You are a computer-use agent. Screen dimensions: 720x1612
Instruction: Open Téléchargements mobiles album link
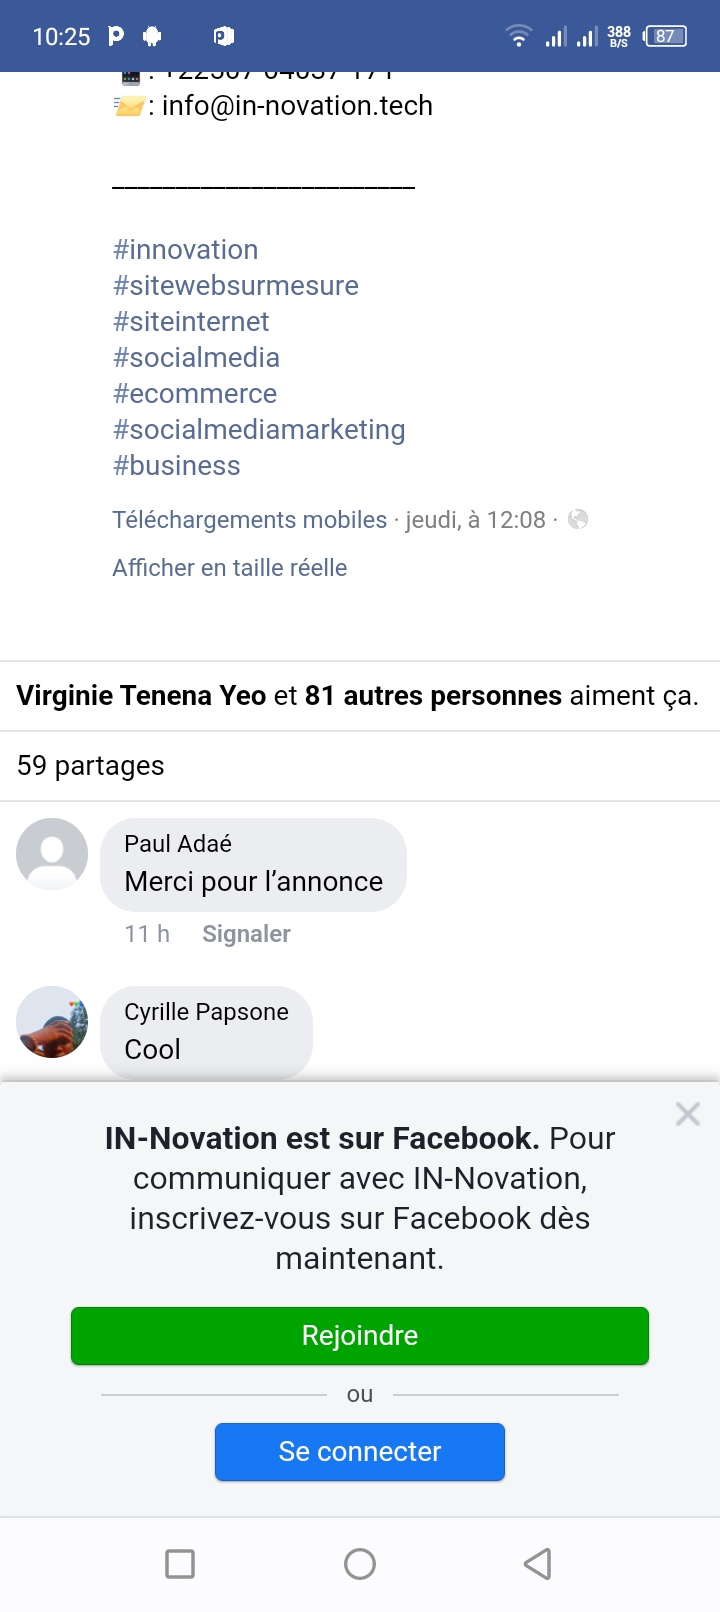250,520
